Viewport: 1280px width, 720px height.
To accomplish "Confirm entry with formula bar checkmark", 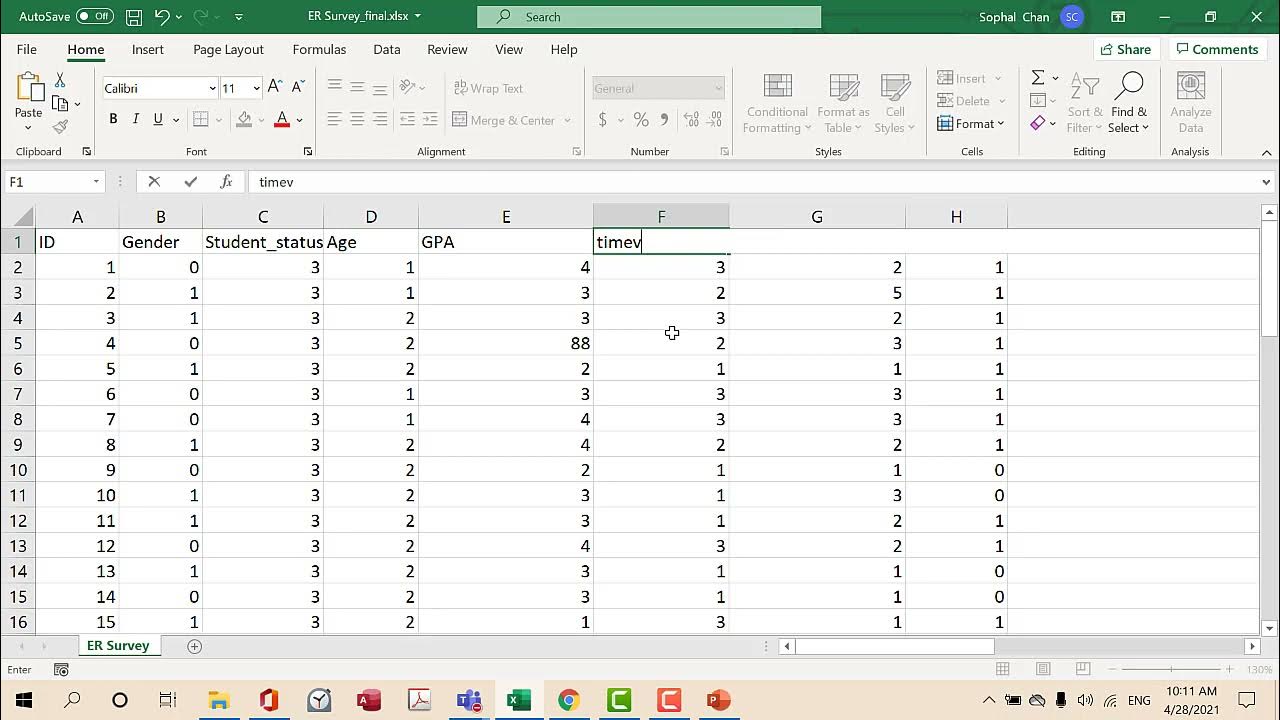I will tap(190, 182).
